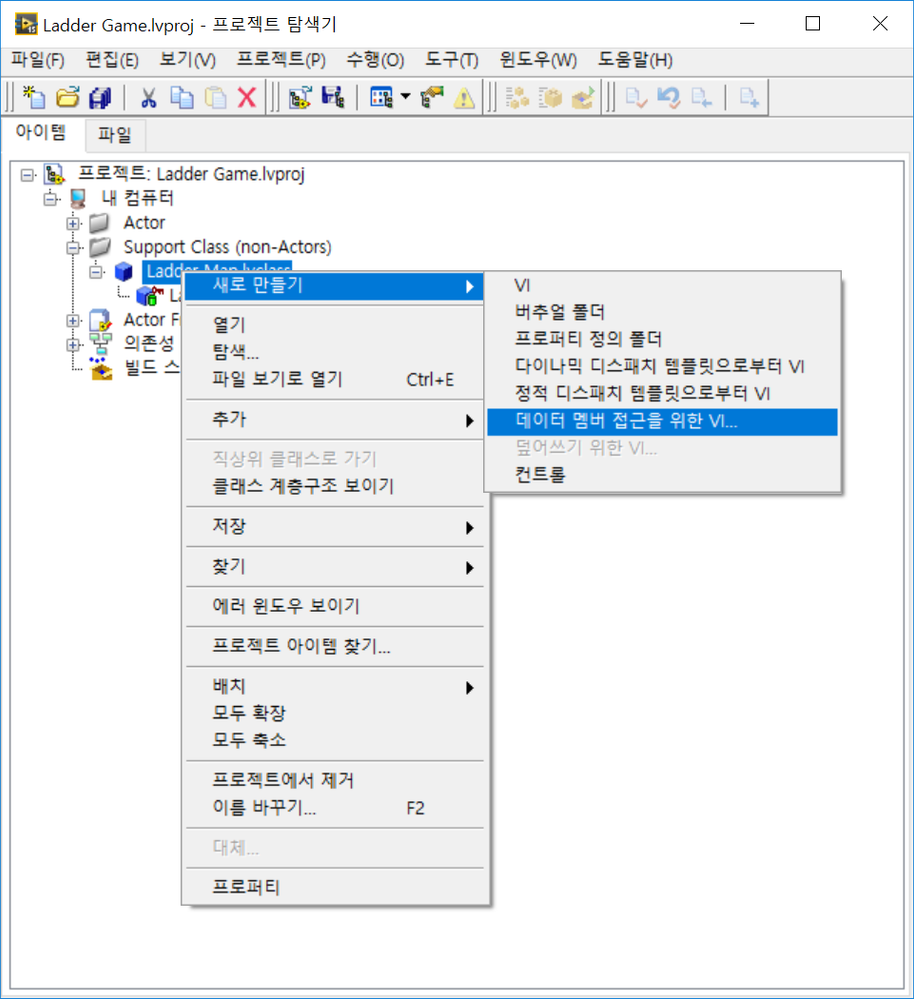
Task: Select the computer icon beside 내 컴퓨터
Action: tap(78, 198)
